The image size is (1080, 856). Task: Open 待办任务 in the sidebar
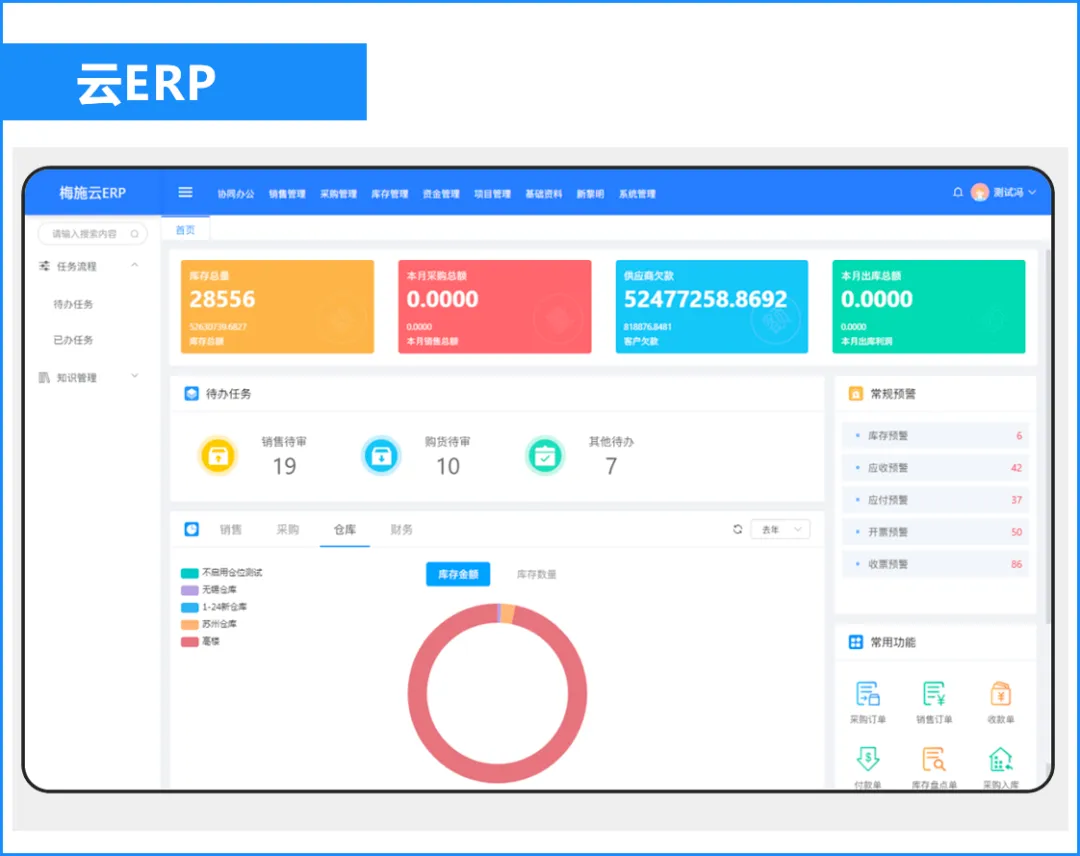click(73, 304)
